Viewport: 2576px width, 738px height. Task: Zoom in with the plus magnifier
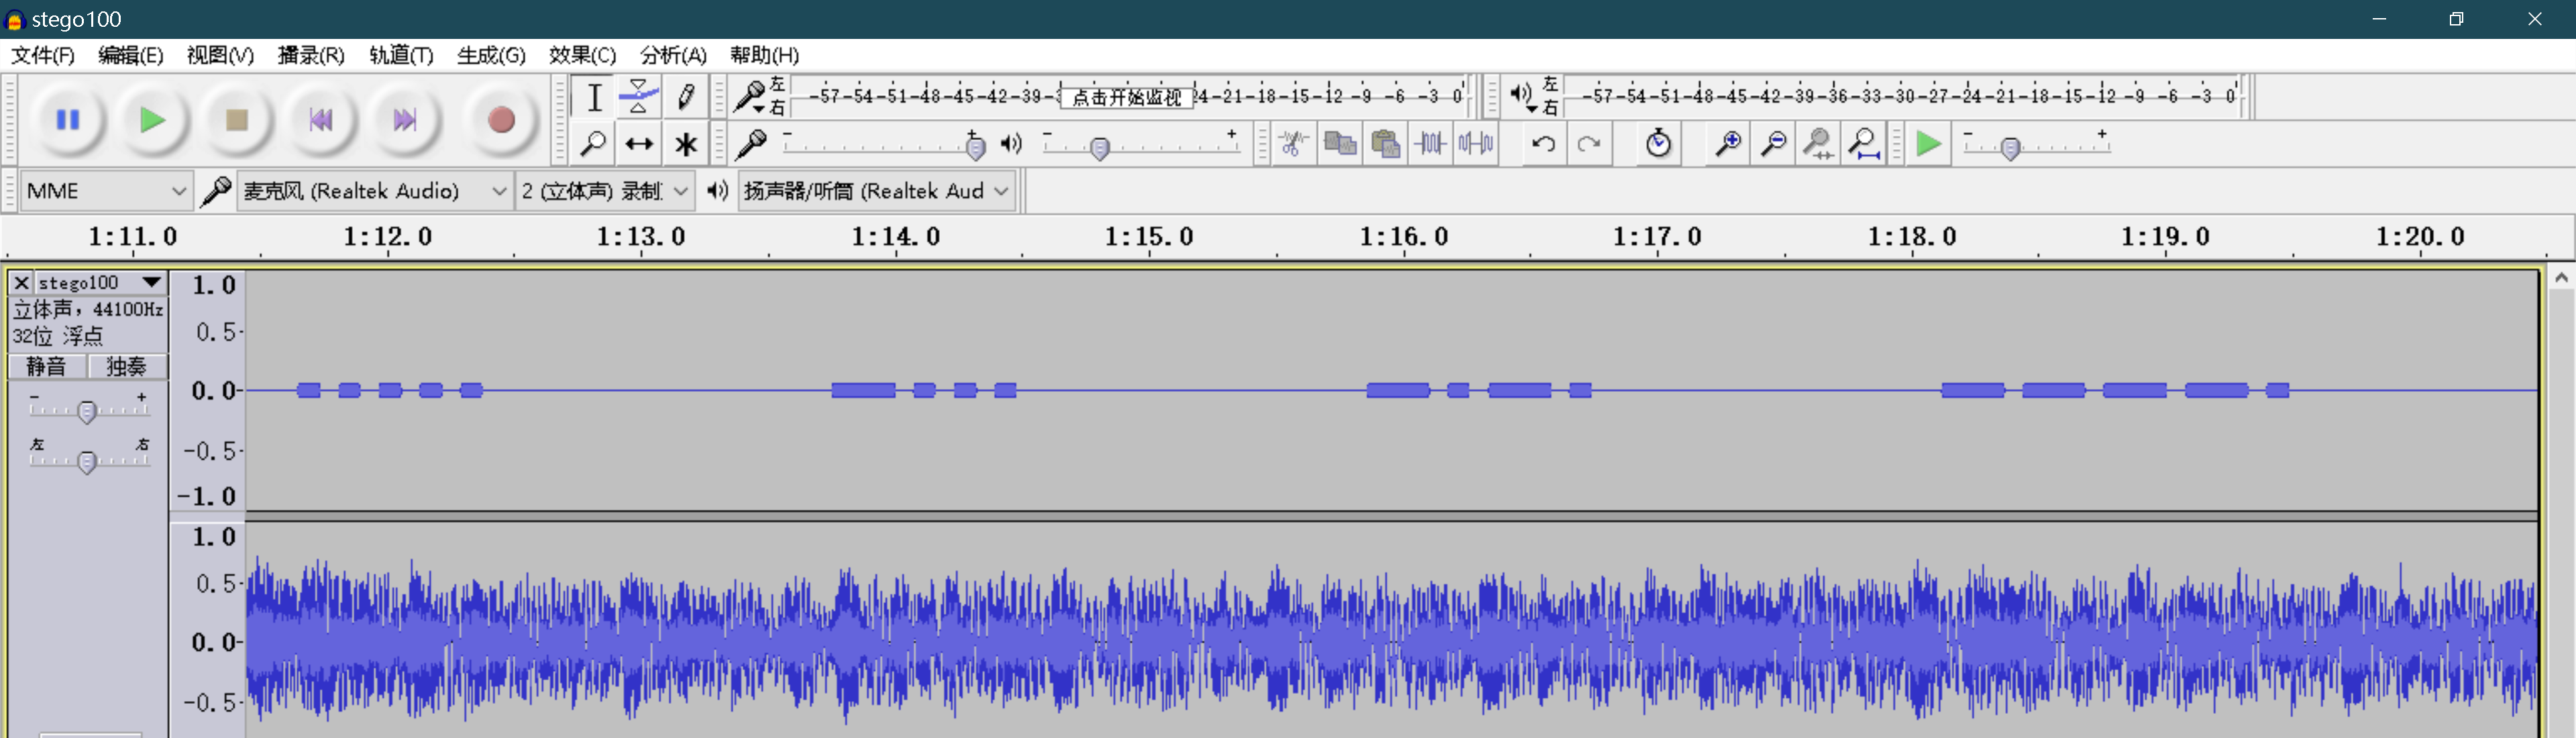click(x=1727, y=144)
